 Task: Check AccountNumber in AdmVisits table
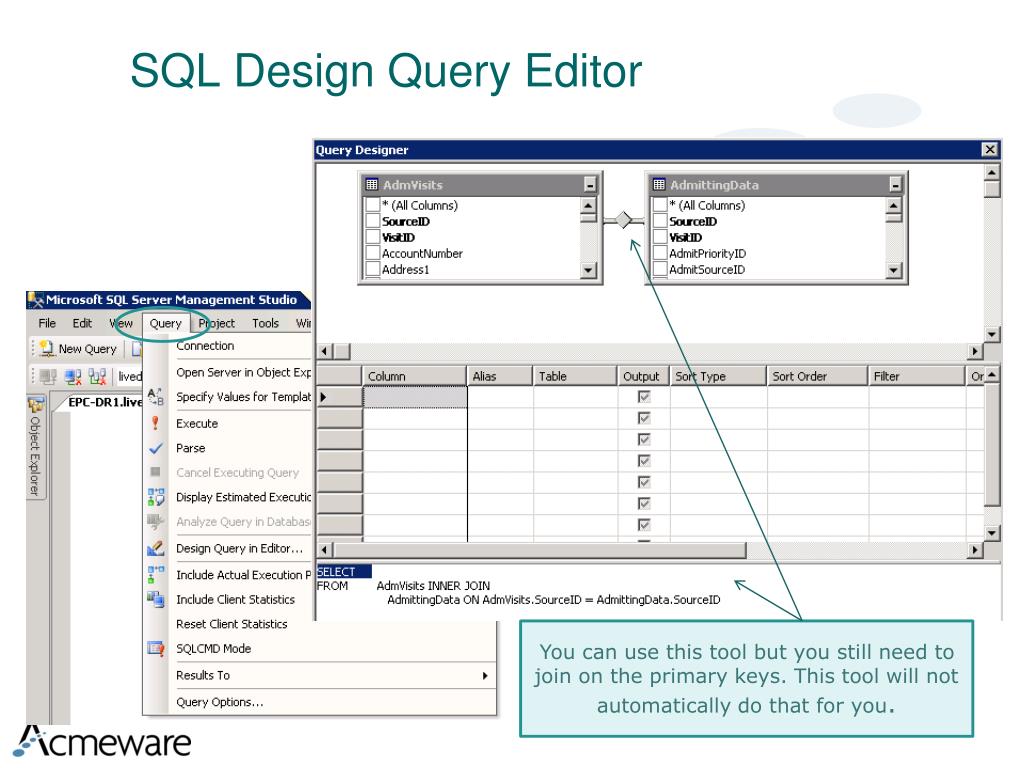coord(373,253)
